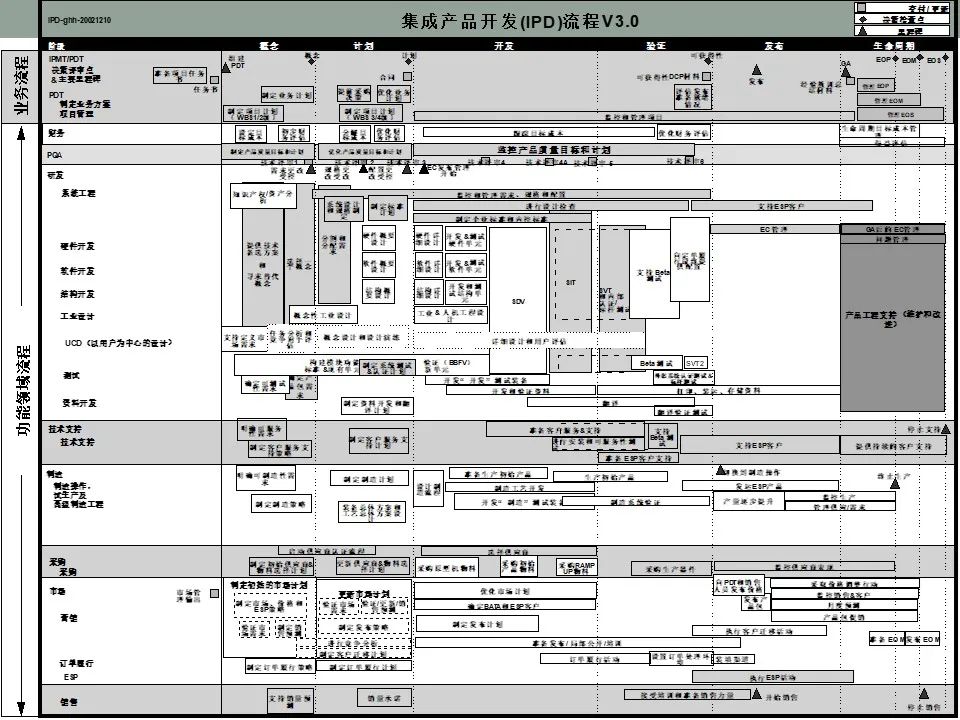Click the legend's diamond checkpoint symbol

pyautogui.click(x=862, y=19)
